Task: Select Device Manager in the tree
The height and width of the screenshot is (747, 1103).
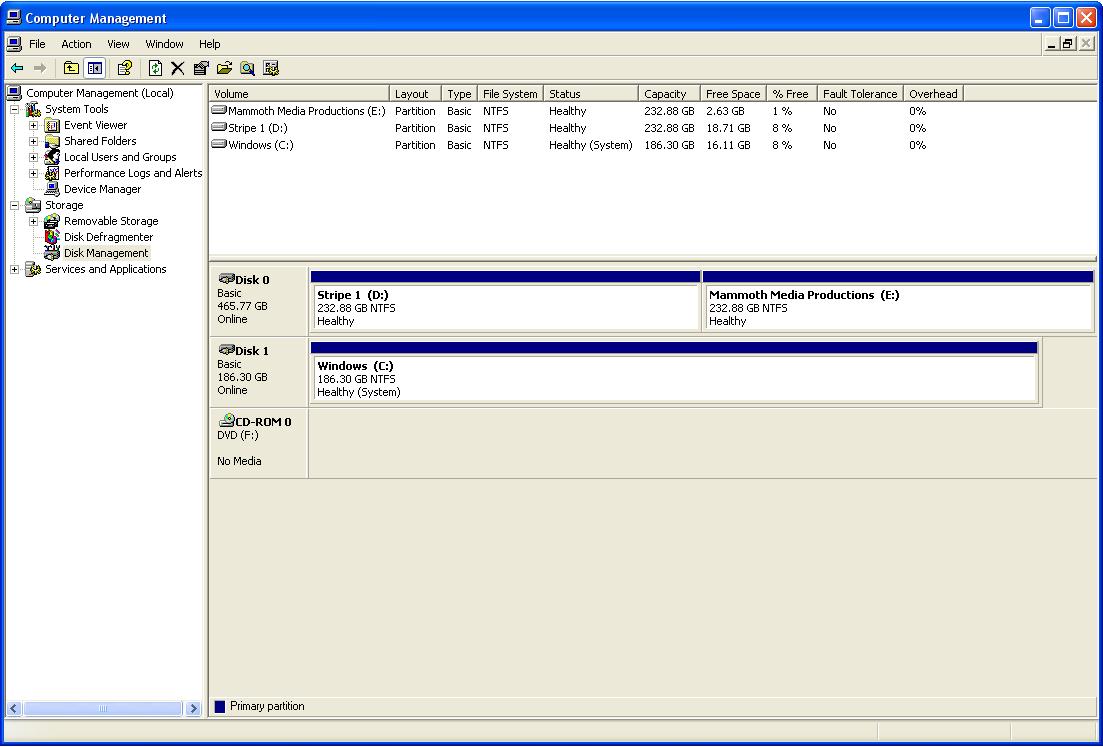Action: click(102, 189)
